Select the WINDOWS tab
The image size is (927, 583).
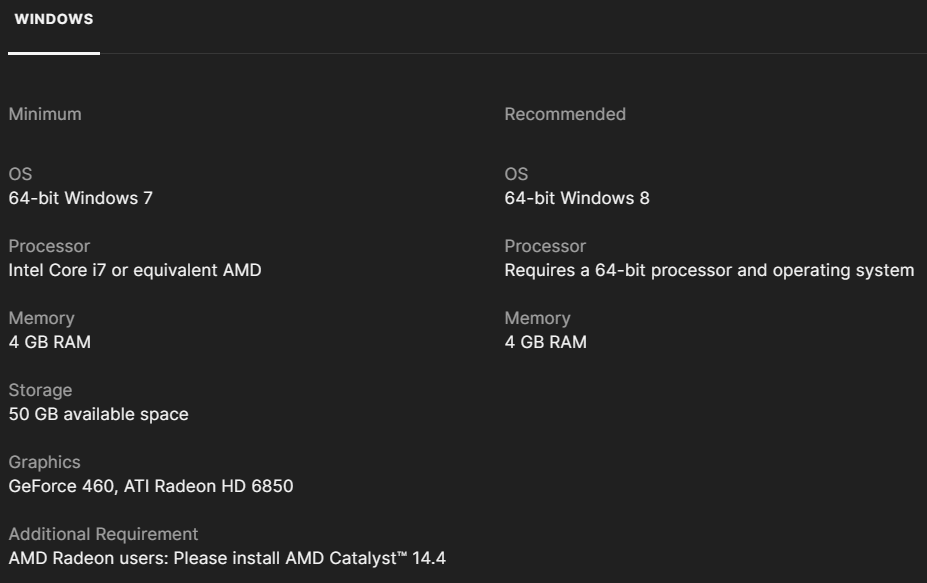(54, 20)
